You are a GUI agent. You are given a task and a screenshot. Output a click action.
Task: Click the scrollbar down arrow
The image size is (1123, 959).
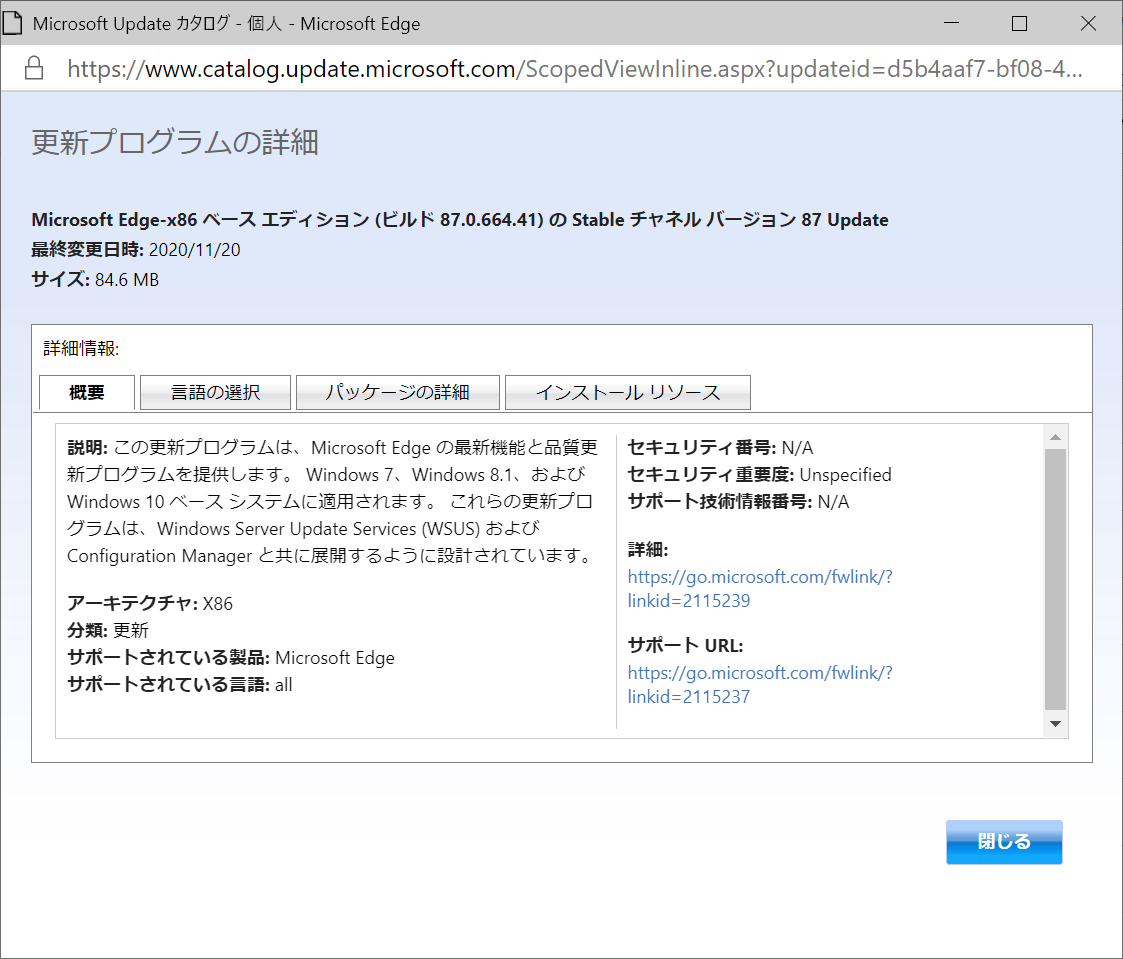tap(1055, 723)
